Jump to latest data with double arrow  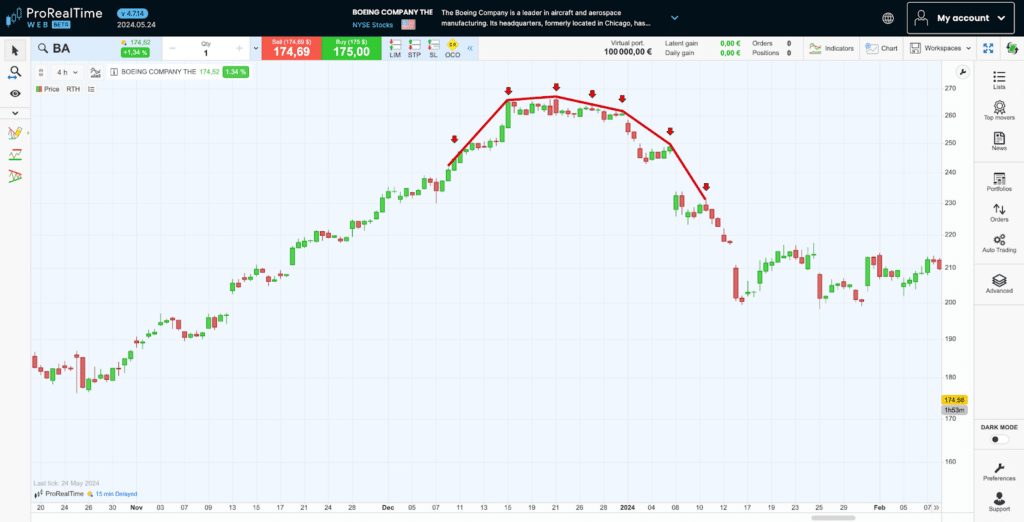point(936,507)
